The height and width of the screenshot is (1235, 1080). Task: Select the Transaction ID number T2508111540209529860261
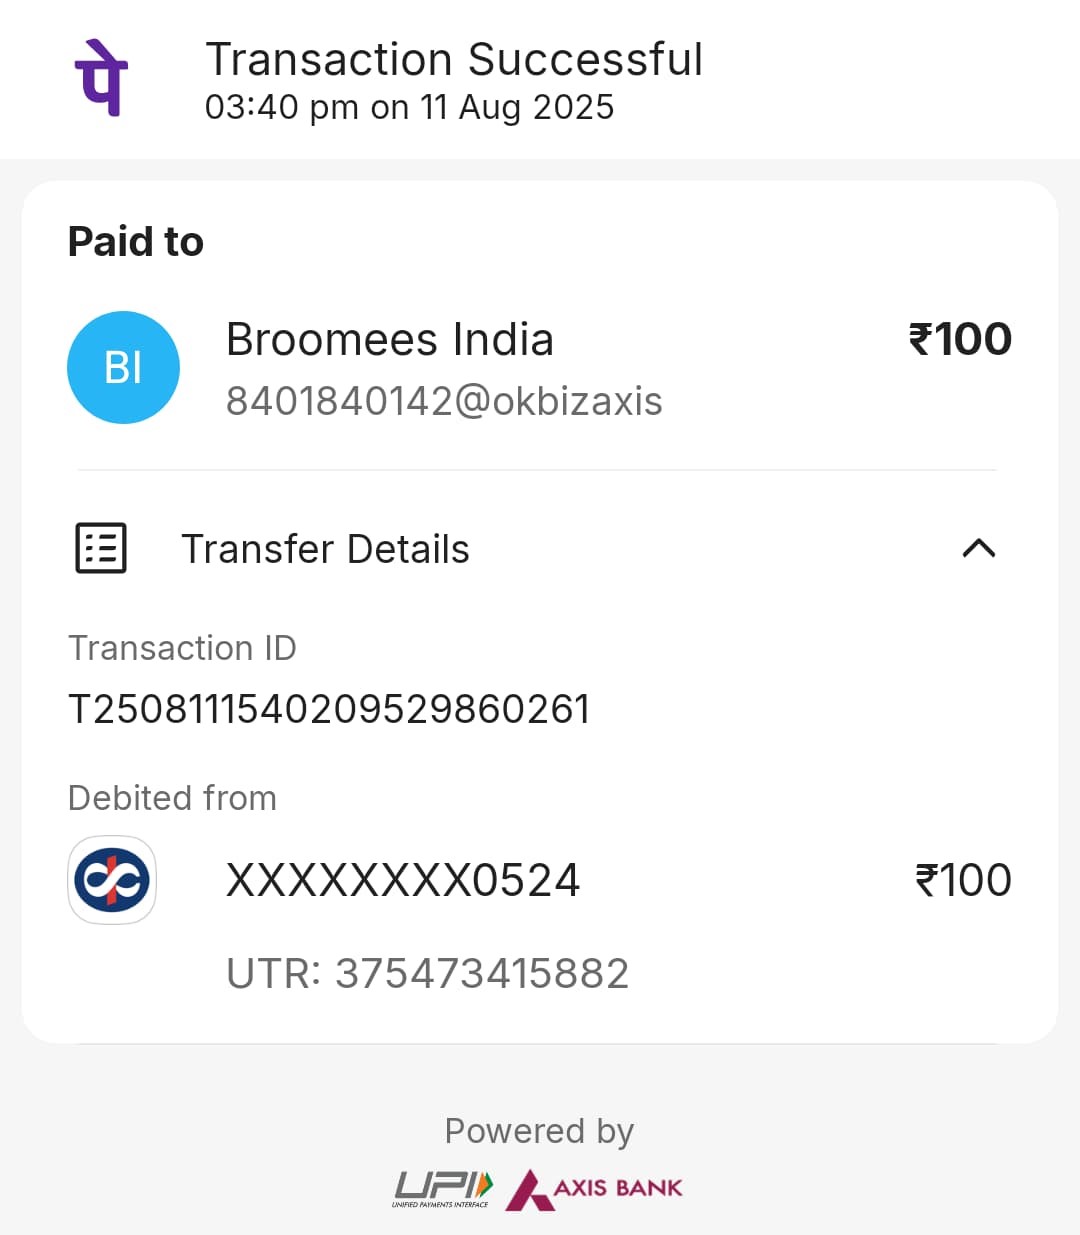[x=329, y=709]
